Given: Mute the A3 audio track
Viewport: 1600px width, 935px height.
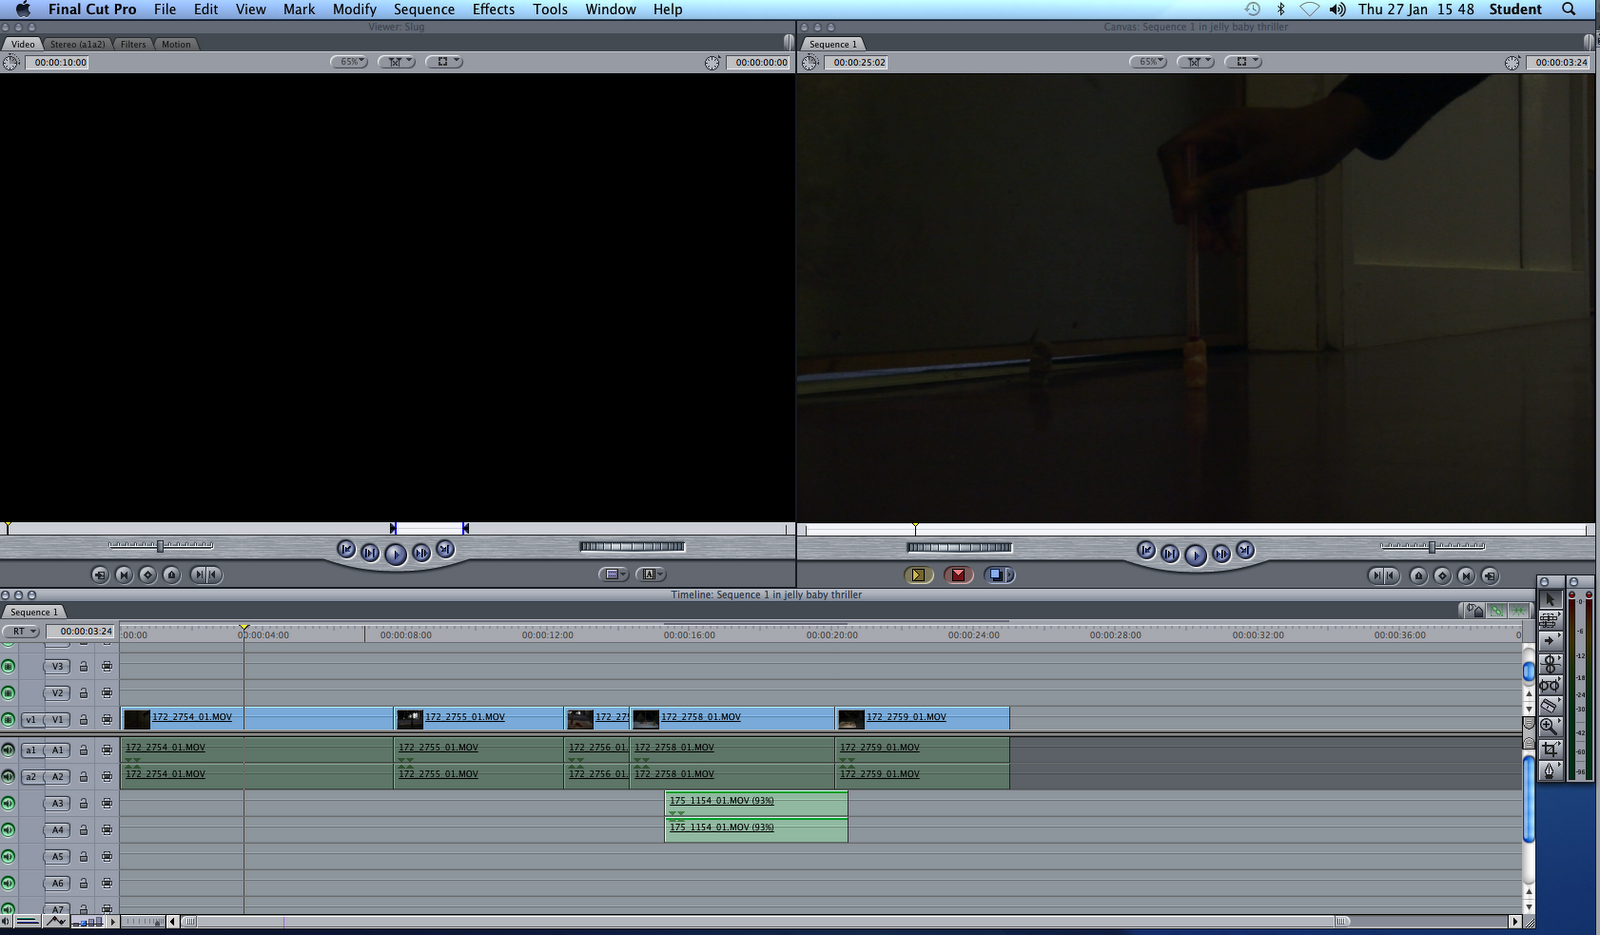Looking at the screenshot, I should click(x=9, y=803).
